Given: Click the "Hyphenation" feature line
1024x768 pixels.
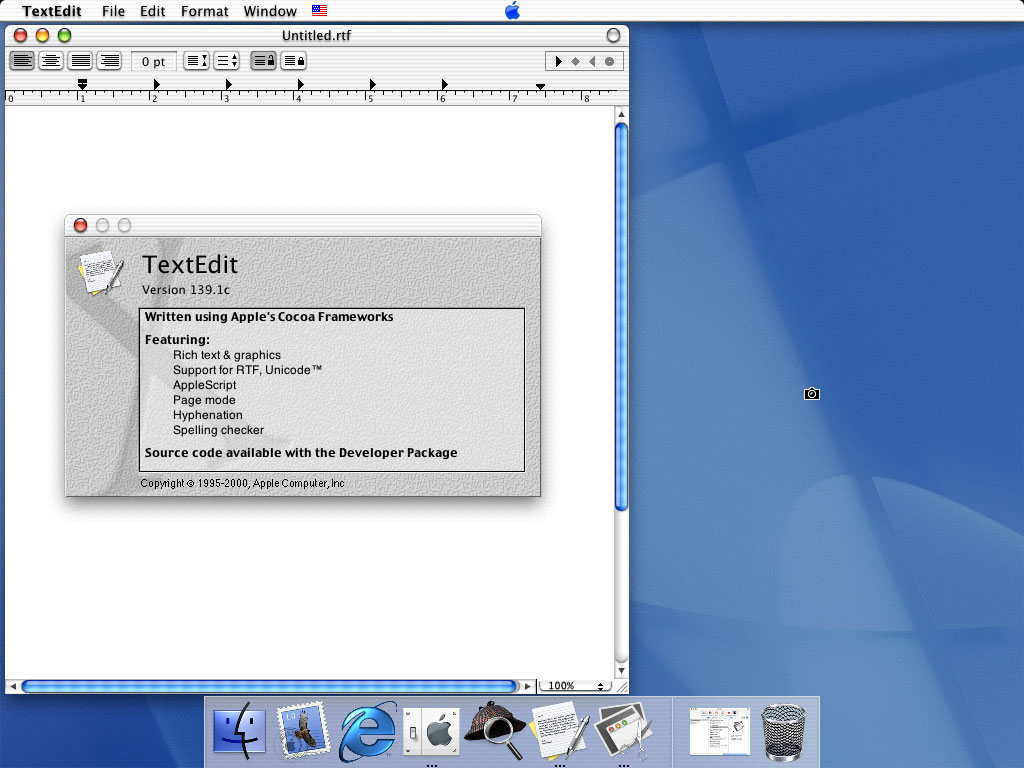Looking at the screenshot, I should [x=208, y=415].
